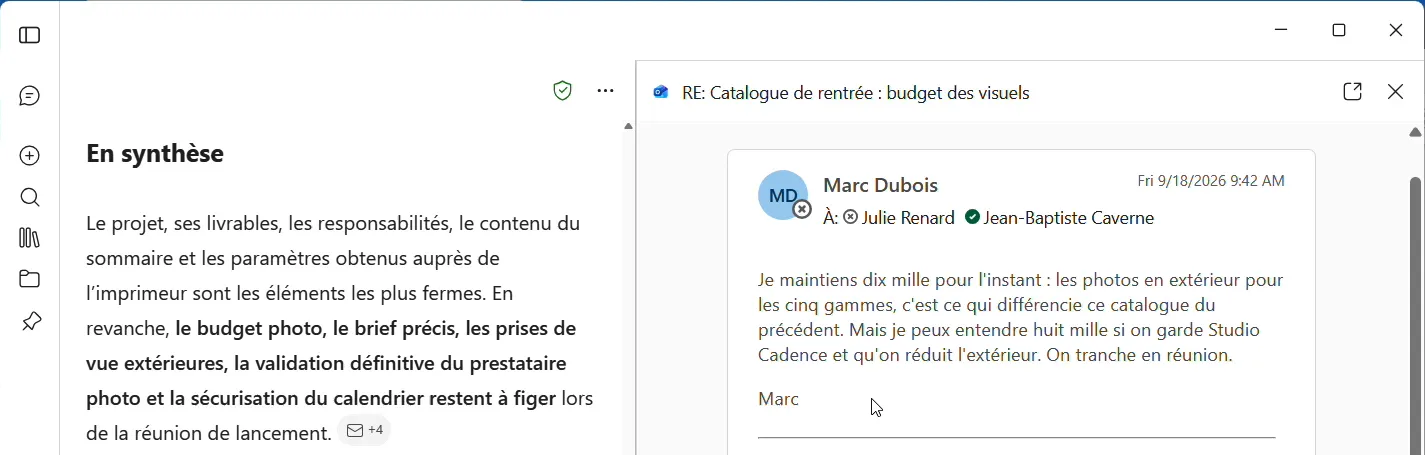1425x455 pixels.
Task: Click the pin icon in sidebar
Action: point(31,321)
